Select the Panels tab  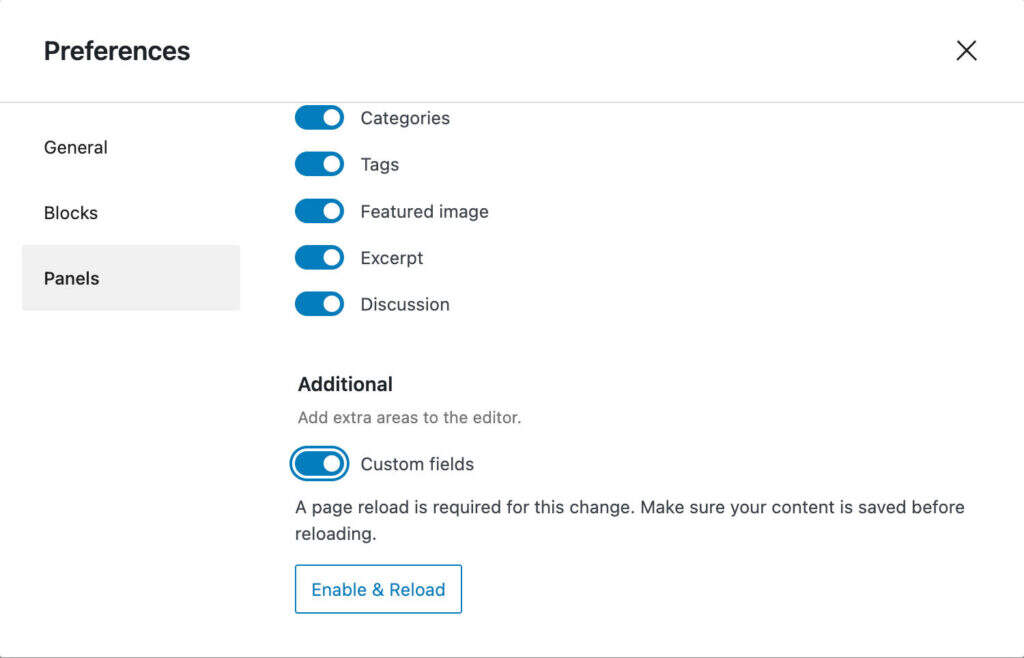tap(72, 278)
